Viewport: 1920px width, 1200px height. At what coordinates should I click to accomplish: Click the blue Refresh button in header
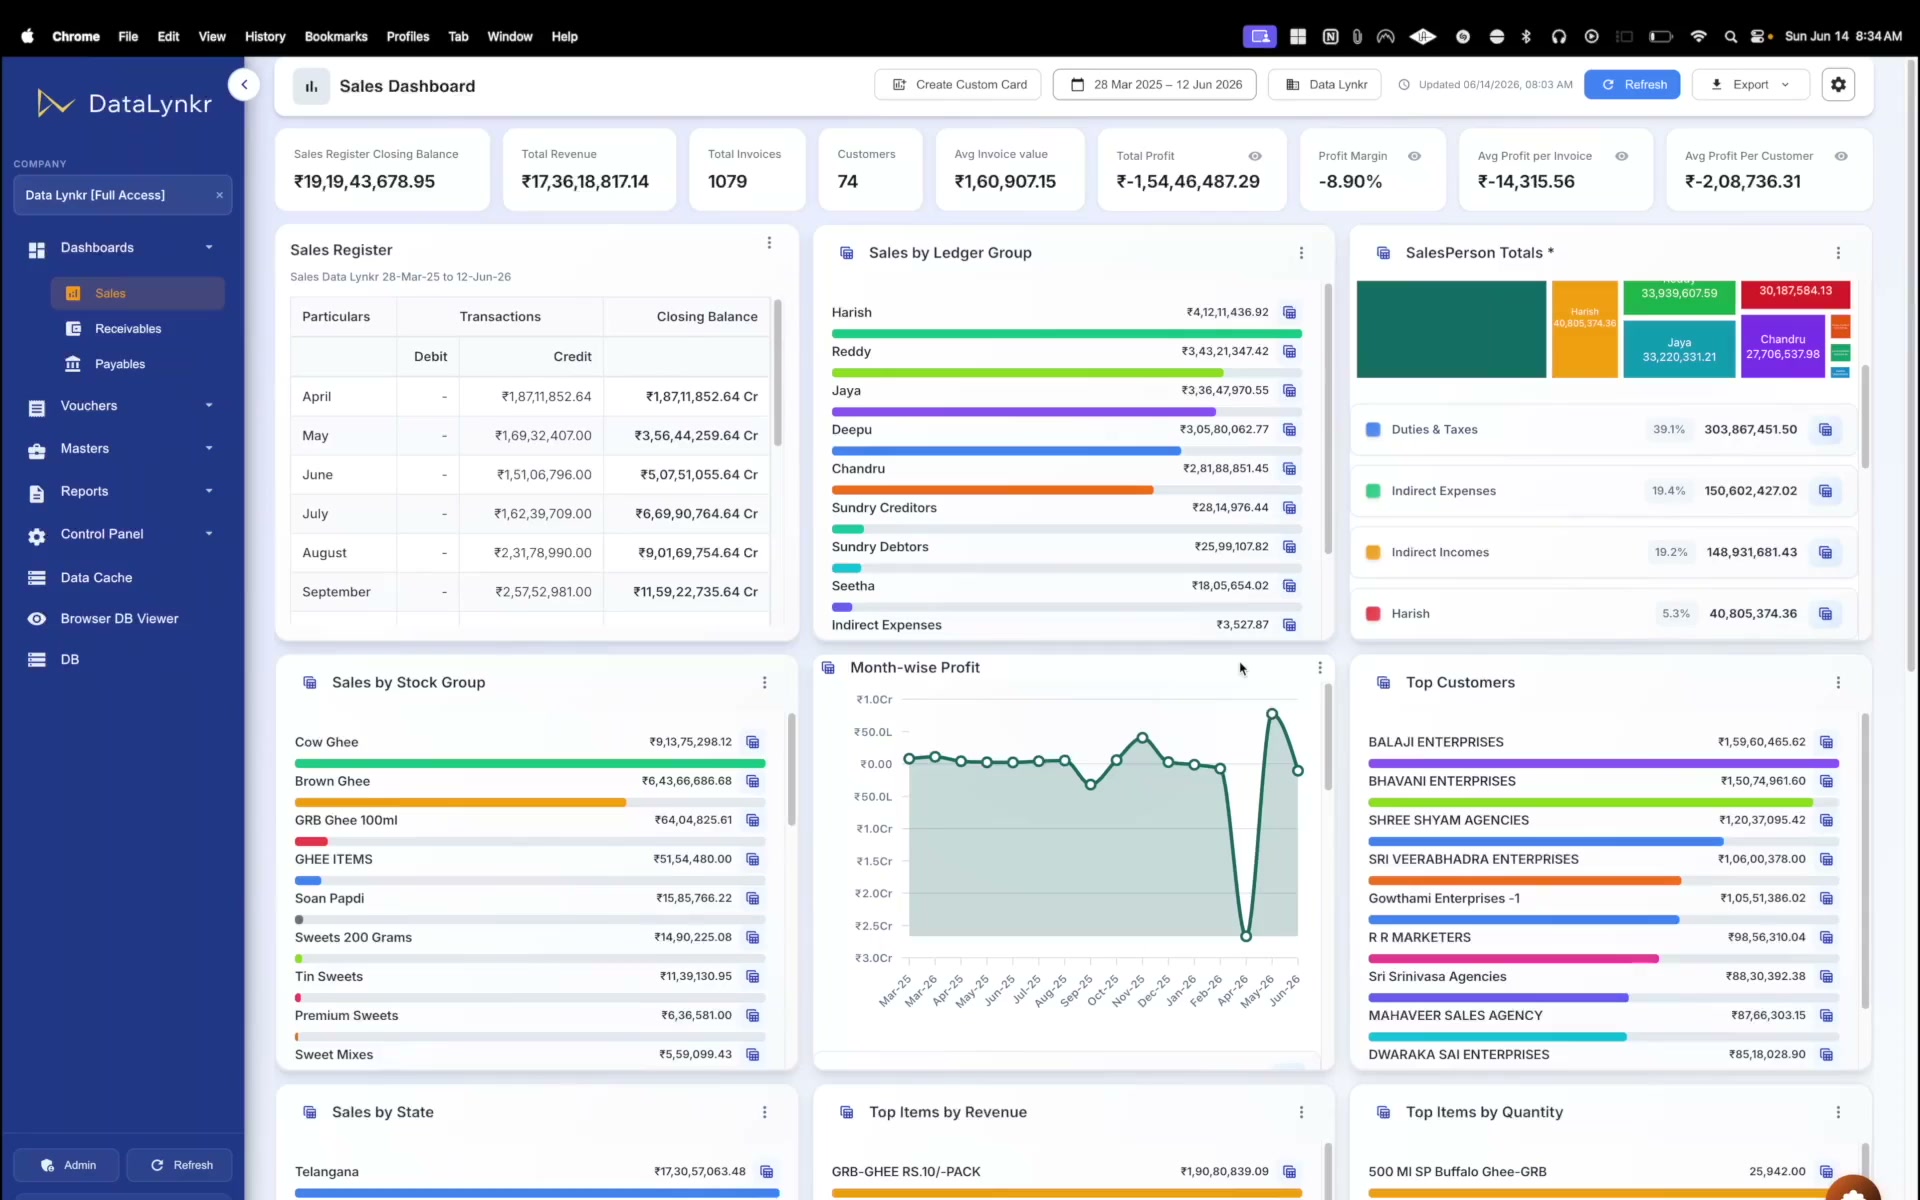[1633, 85]
